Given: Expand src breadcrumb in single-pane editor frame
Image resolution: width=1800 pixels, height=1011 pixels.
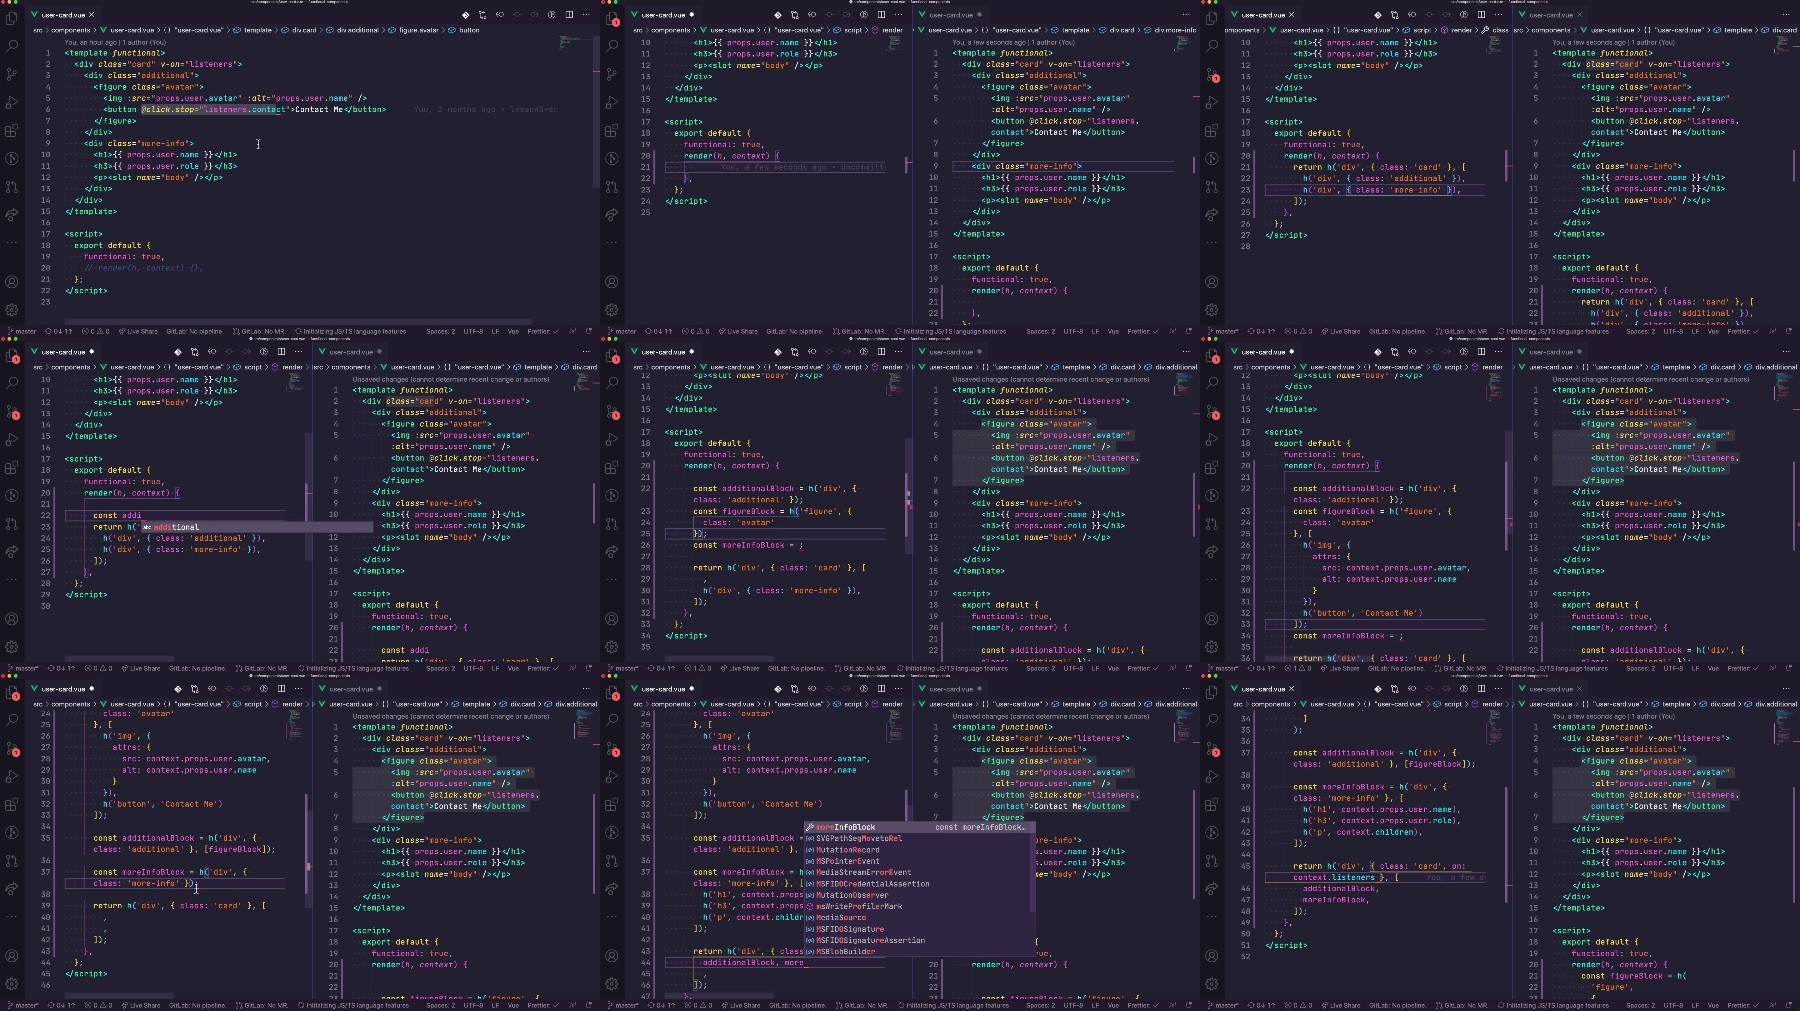Looking at the screenshot, I should 38,30.
